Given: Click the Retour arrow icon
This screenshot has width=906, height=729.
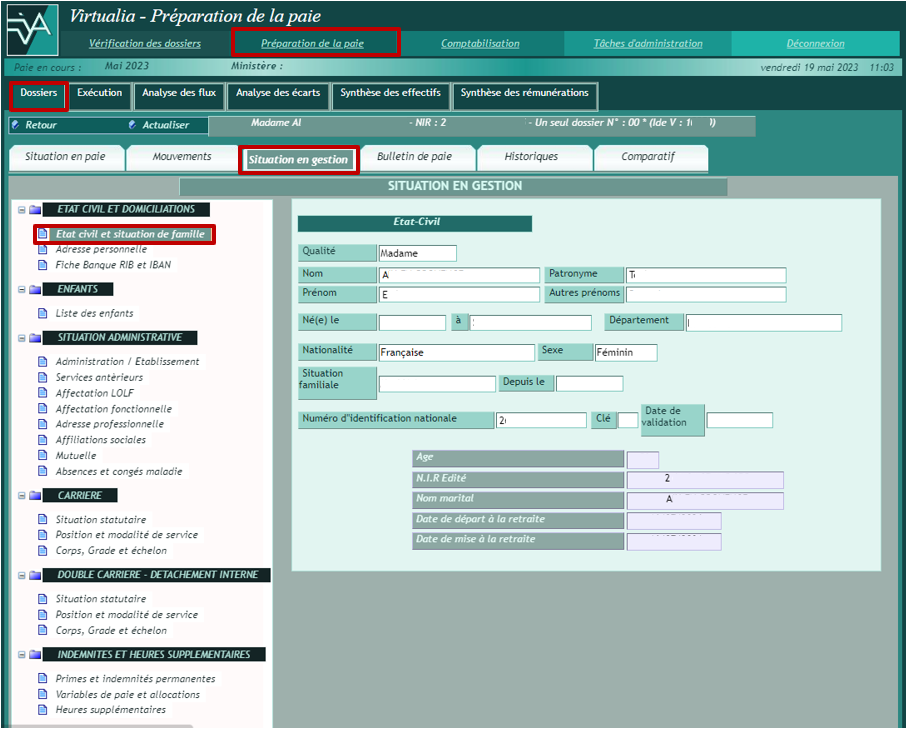Looking at the screenshot, I should [16, 125].
